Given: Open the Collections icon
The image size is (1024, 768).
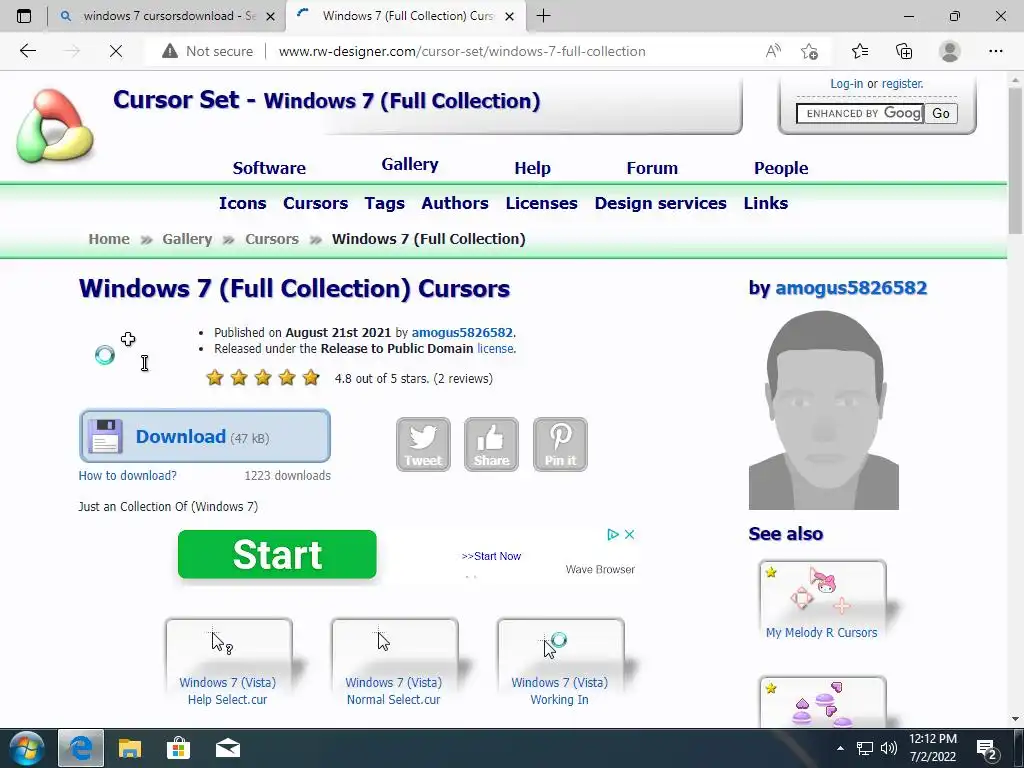Looking at the screenshot, I should click(904, 51).
